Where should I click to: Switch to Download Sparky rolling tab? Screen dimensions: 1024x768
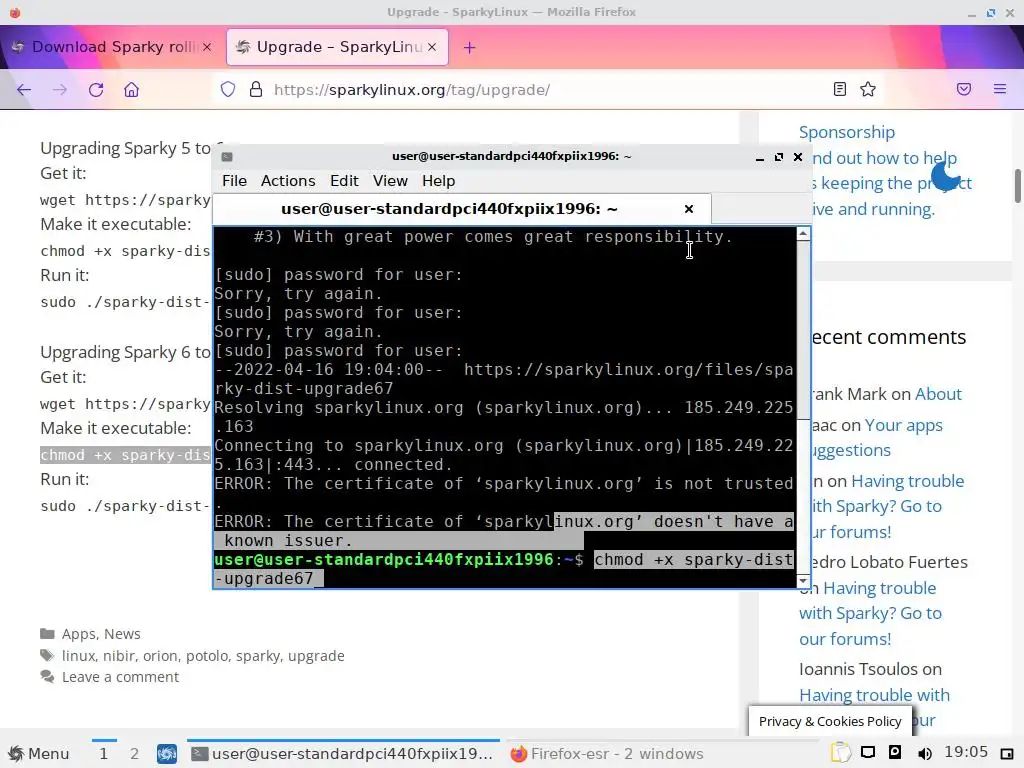[x=110, y=47]
